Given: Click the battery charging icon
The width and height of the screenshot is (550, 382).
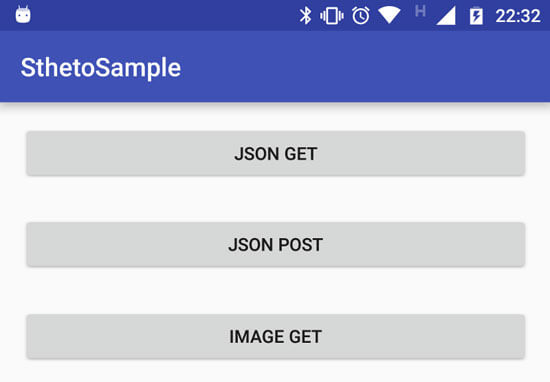Looking at the screenshot, I should click(476, 16).
